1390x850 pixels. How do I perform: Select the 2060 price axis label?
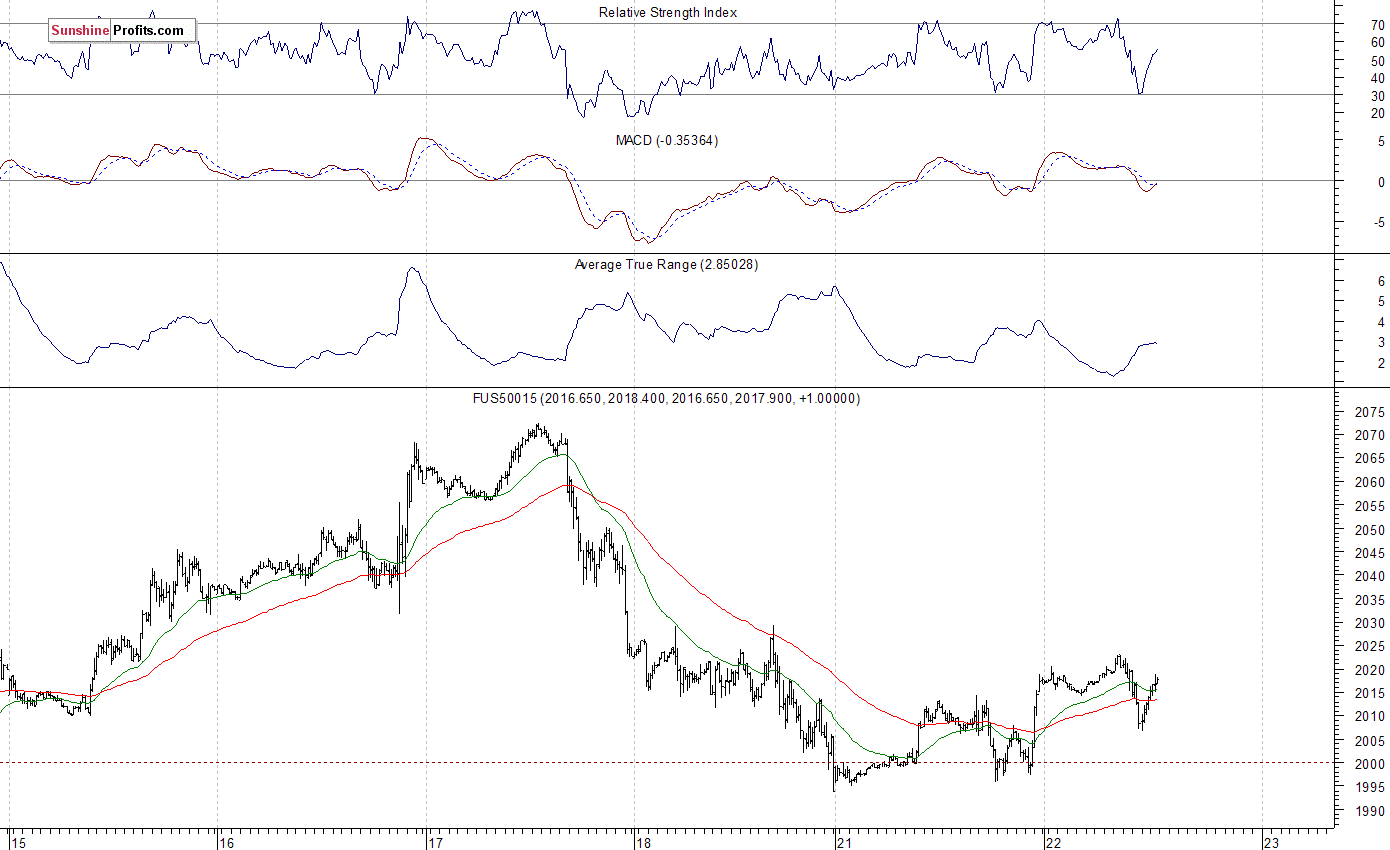tap(1369, 483)
